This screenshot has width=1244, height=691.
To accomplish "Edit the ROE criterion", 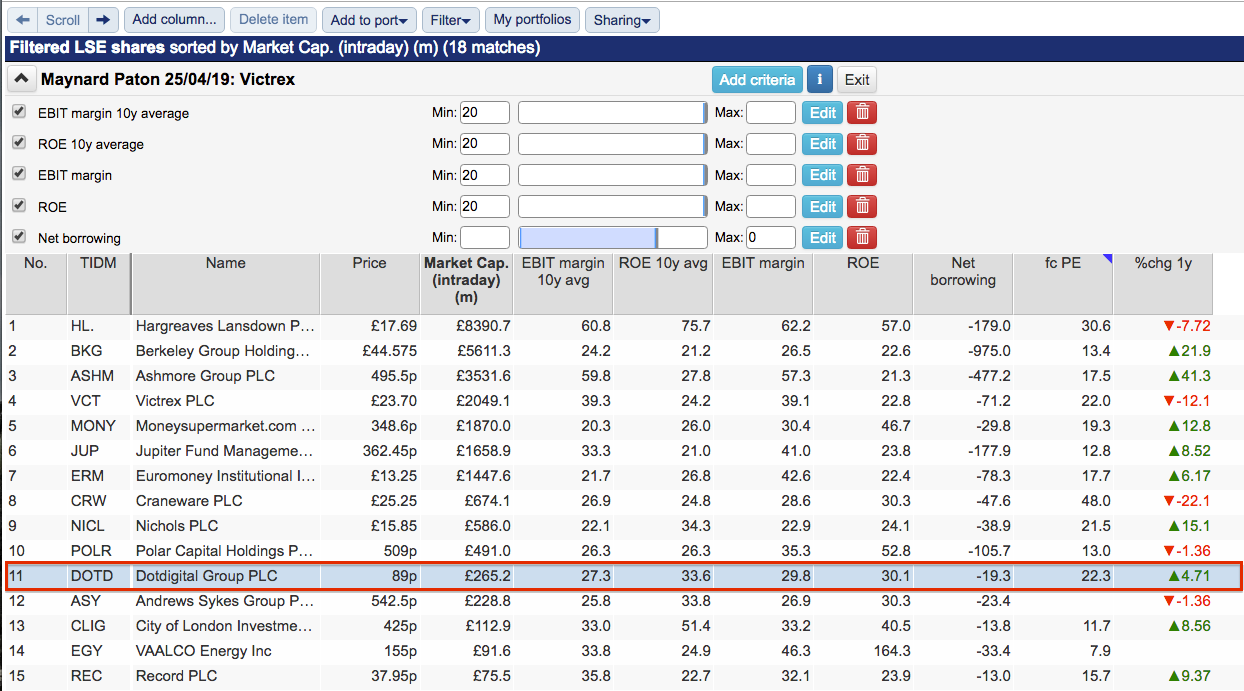I will (823, 207).
